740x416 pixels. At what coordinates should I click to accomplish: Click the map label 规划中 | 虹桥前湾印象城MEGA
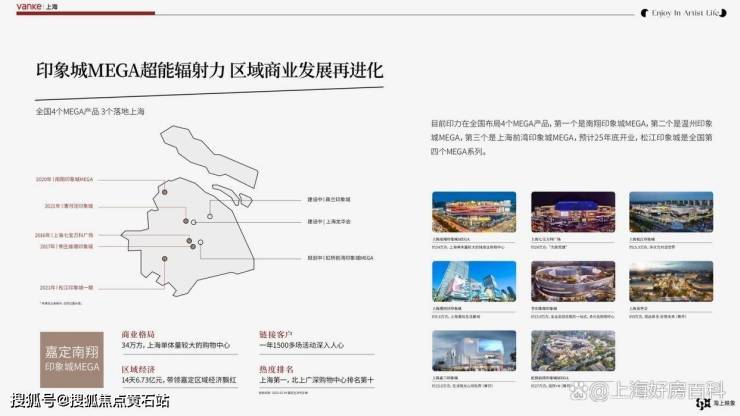coord(340,258)
